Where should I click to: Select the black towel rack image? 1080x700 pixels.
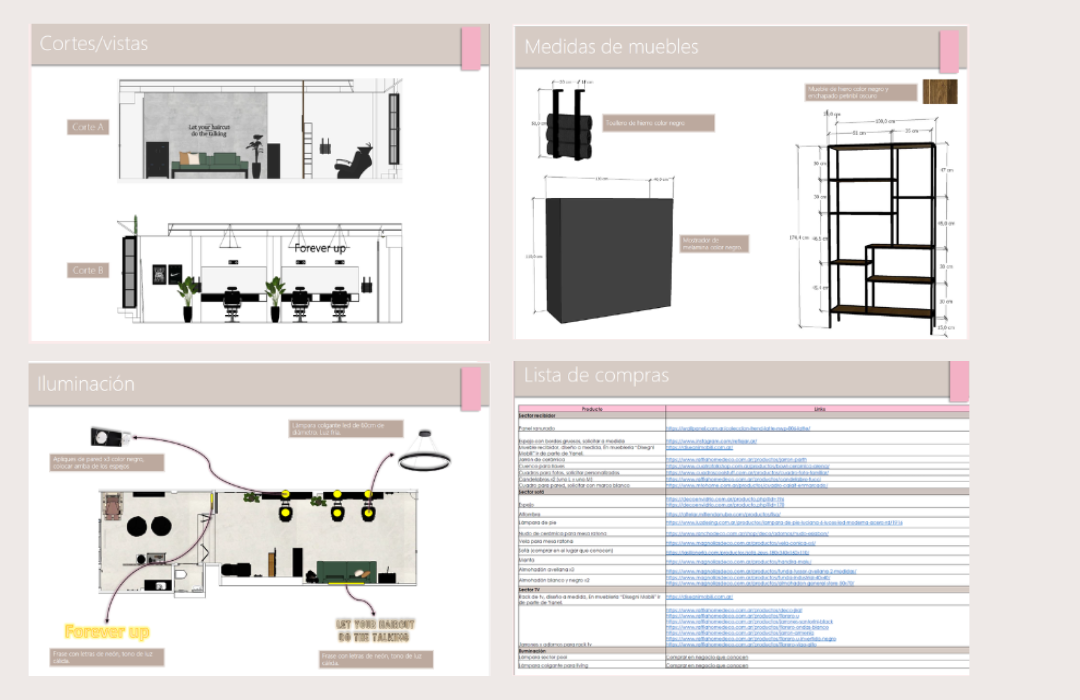[x=568, y=125]
